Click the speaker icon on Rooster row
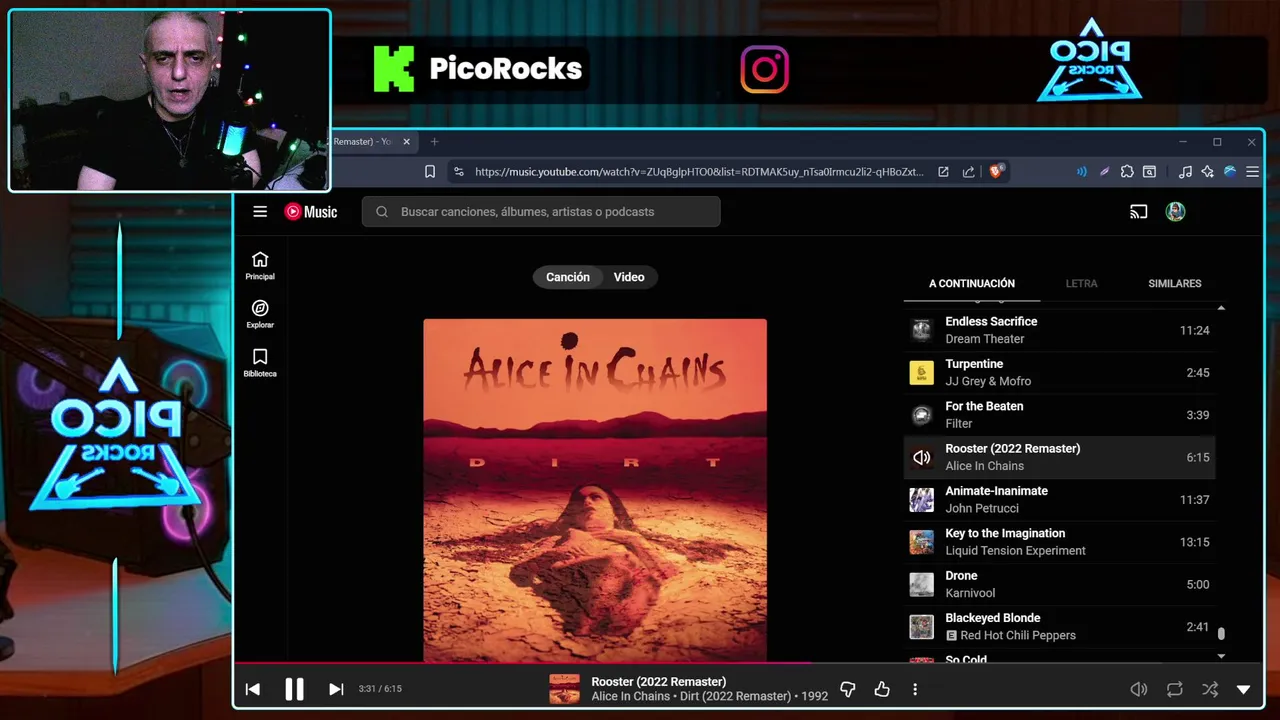Viewport: 1280px width, 720px height. (x=921, y=458)
